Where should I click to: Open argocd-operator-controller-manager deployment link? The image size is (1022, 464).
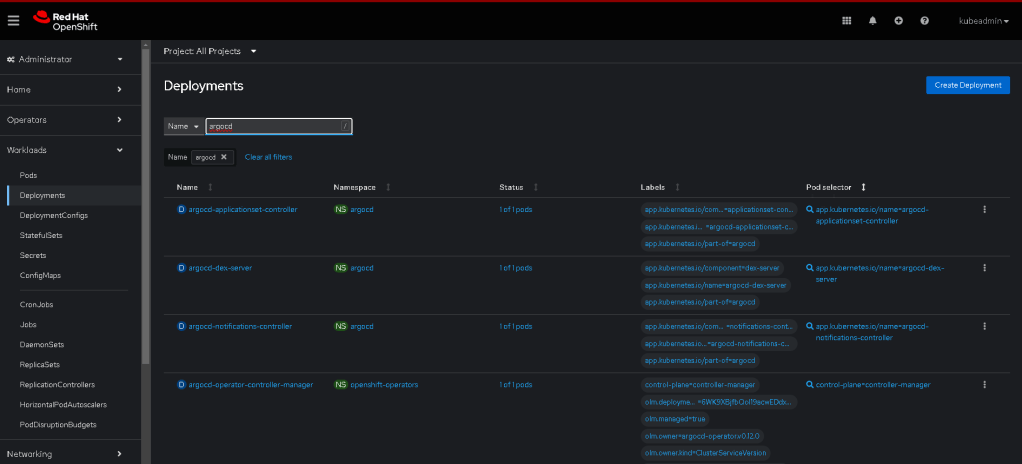pos(251,384)
